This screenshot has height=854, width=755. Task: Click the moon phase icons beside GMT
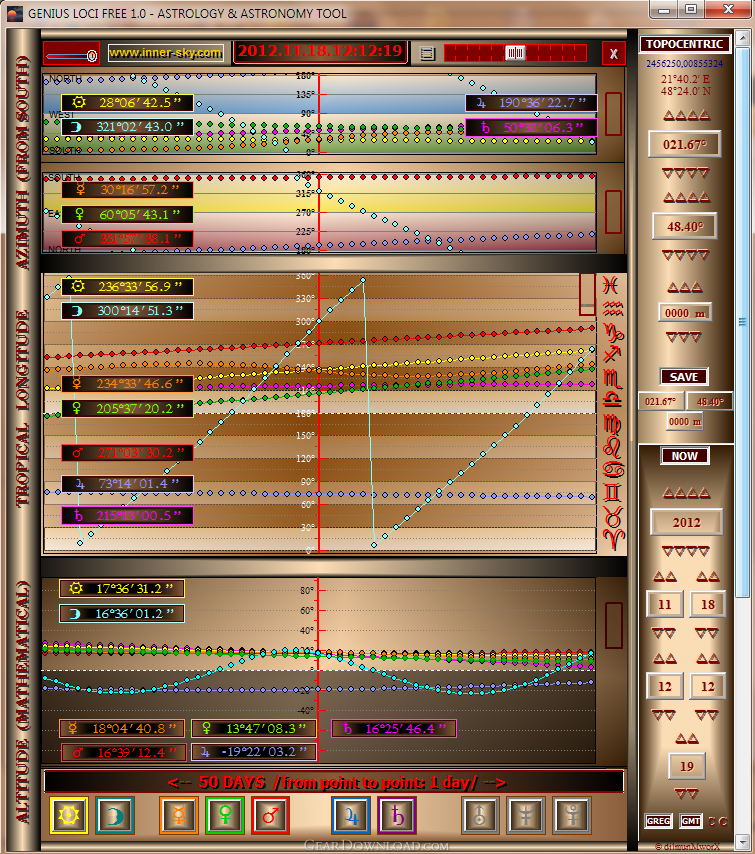718,821
